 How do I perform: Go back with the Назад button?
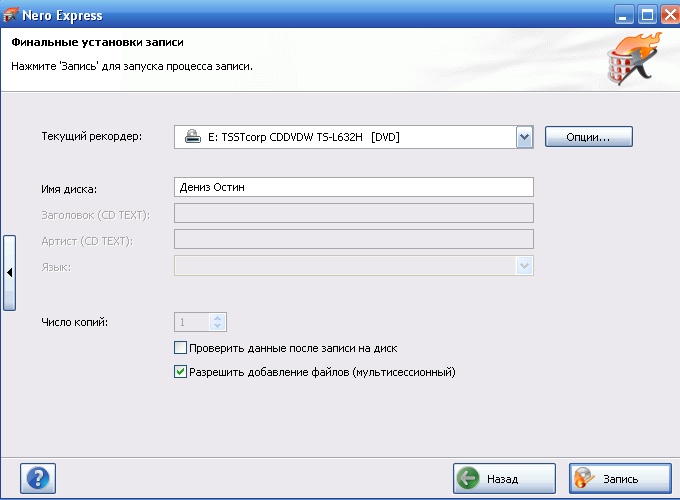pyautogui.click(x=504, y=479)
